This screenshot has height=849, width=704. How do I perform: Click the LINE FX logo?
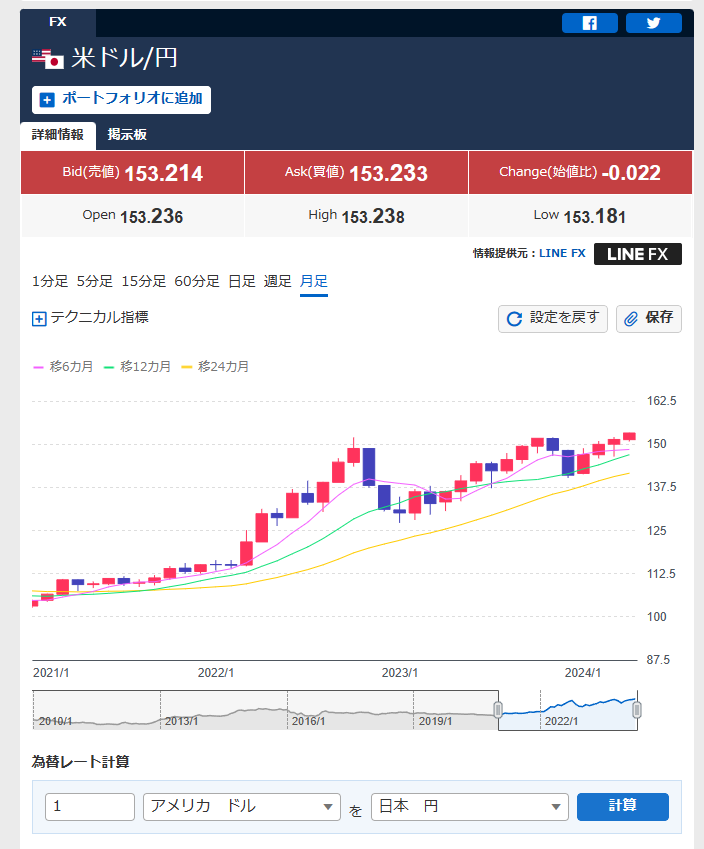click(x=637, y=254)
